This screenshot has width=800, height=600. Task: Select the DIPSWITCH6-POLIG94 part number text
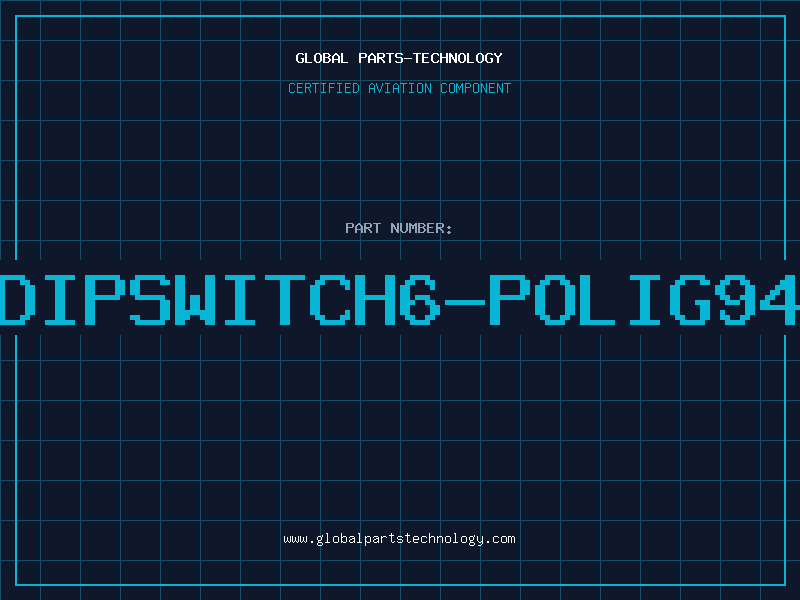click(399, 300)
